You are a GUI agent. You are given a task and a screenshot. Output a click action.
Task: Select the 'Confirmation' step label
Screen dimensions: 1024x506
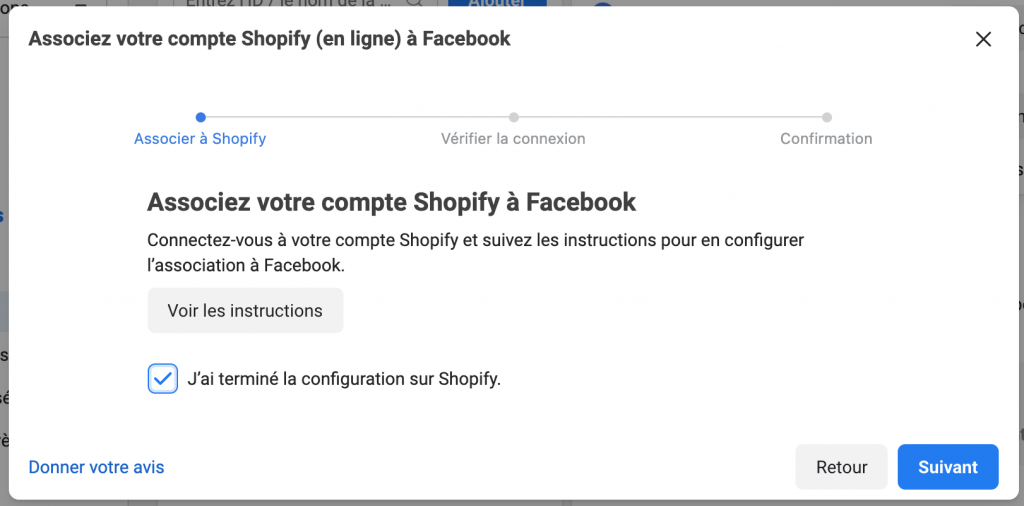point(826,139)
